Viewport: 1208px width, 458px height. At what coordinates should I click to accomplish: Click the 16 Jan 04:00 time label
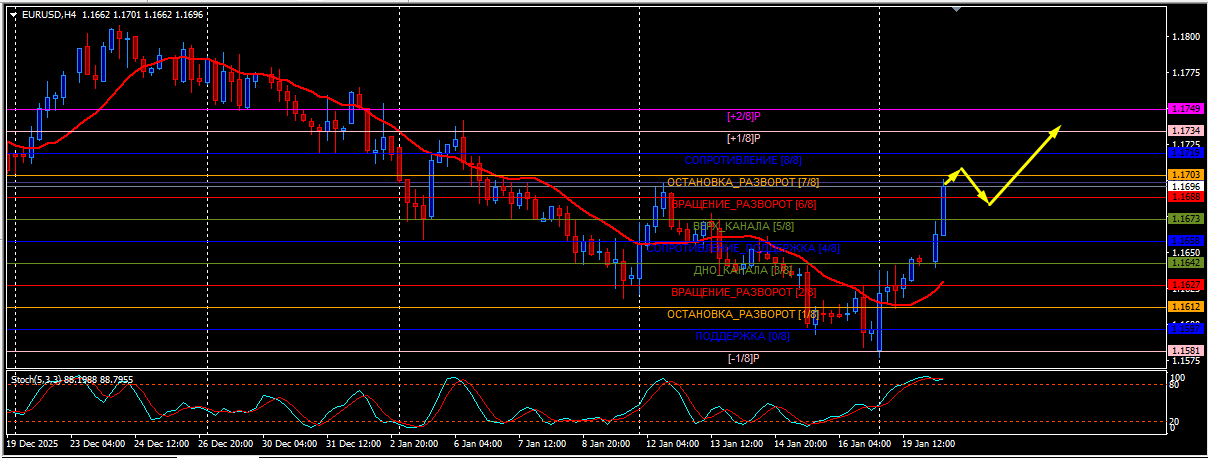(x=865, y=442)
